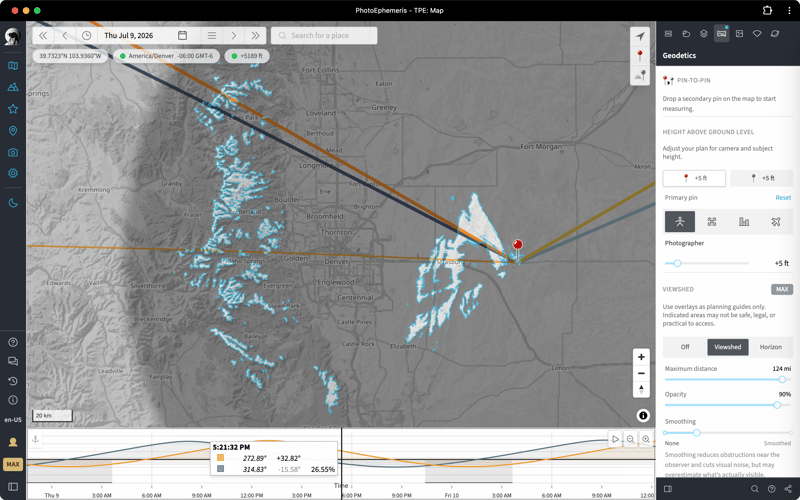Open the Map section in left sidebar
This screenshot has width=800, height=500.
pos(13,65)
